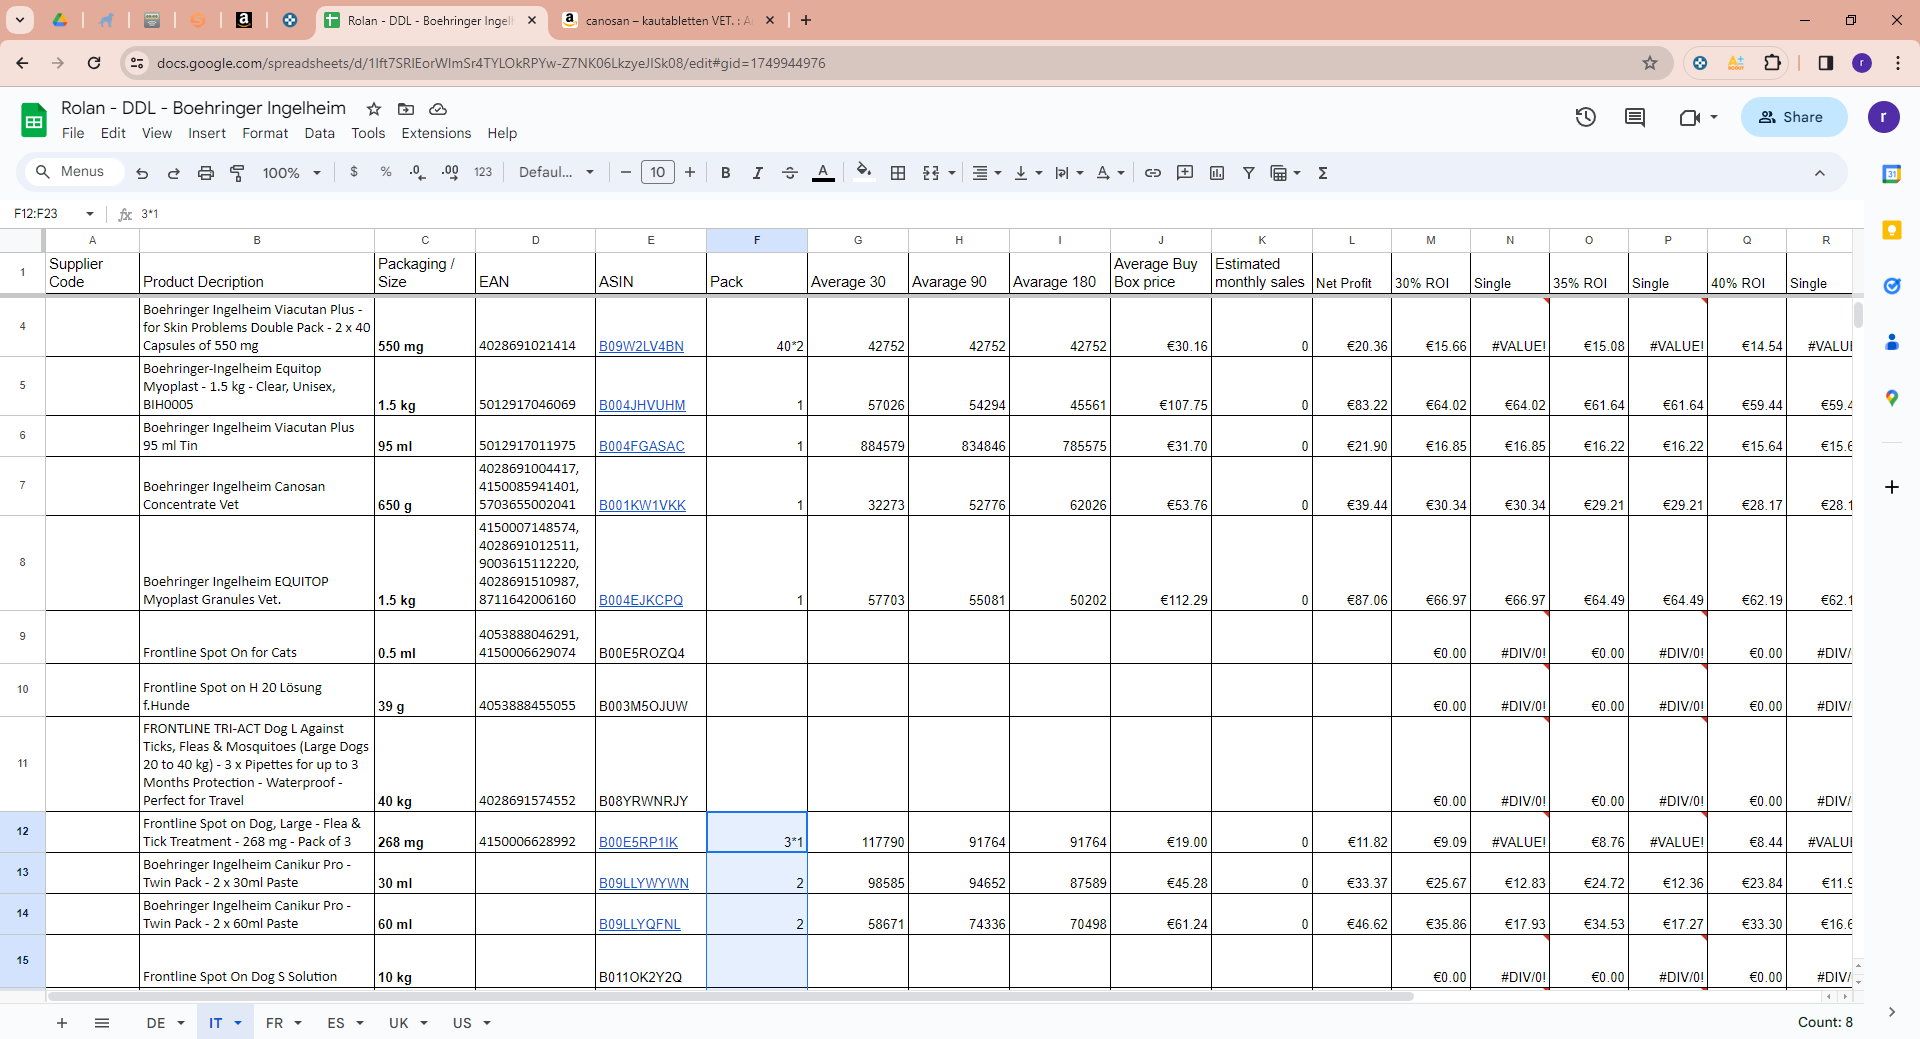The height and width of the screenshot is (1039, 1920).
Task: Open ASIN link B09LLYWYWN
Action: (644, 883)
